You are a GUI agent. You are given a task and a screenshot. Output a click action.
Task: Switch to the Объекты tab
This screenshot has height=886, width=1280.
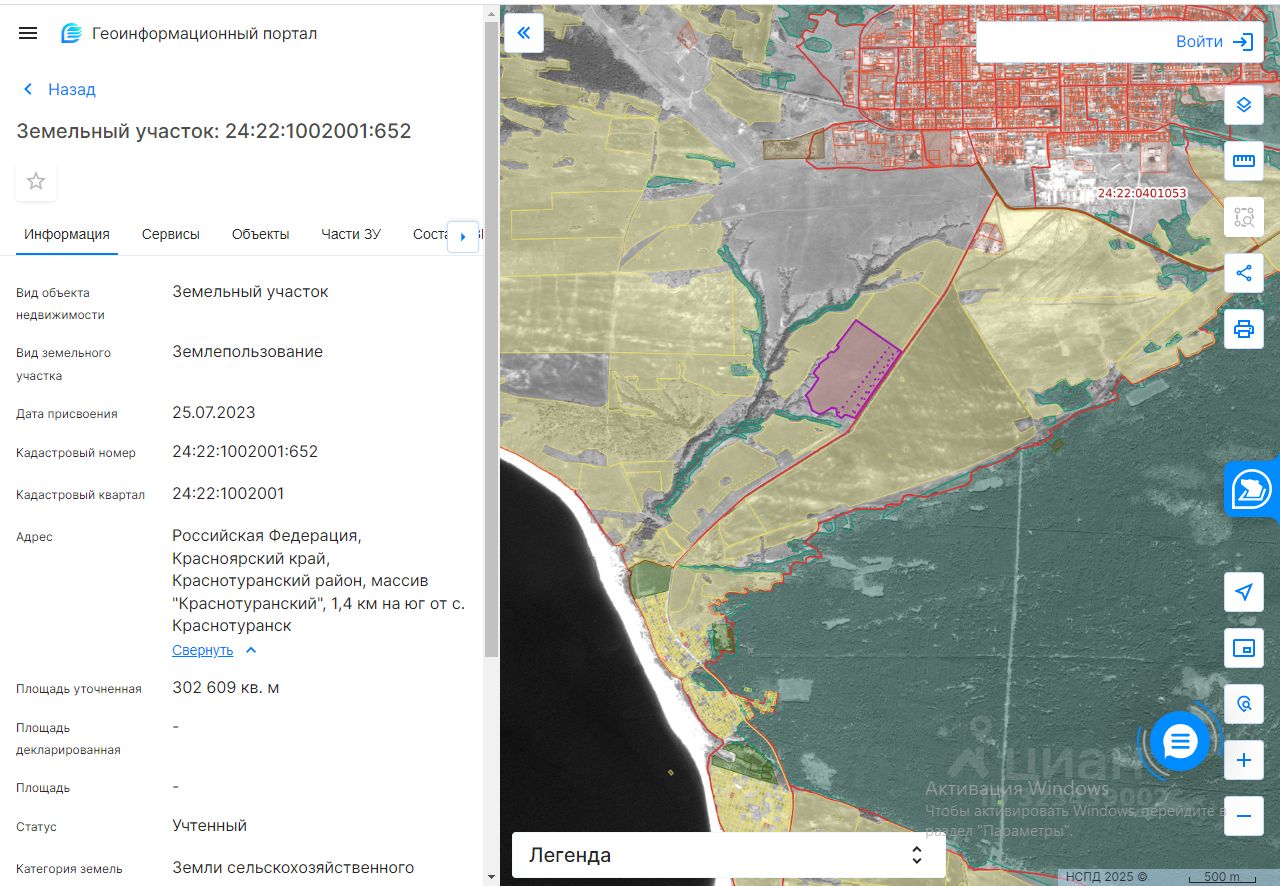point(261,234)
